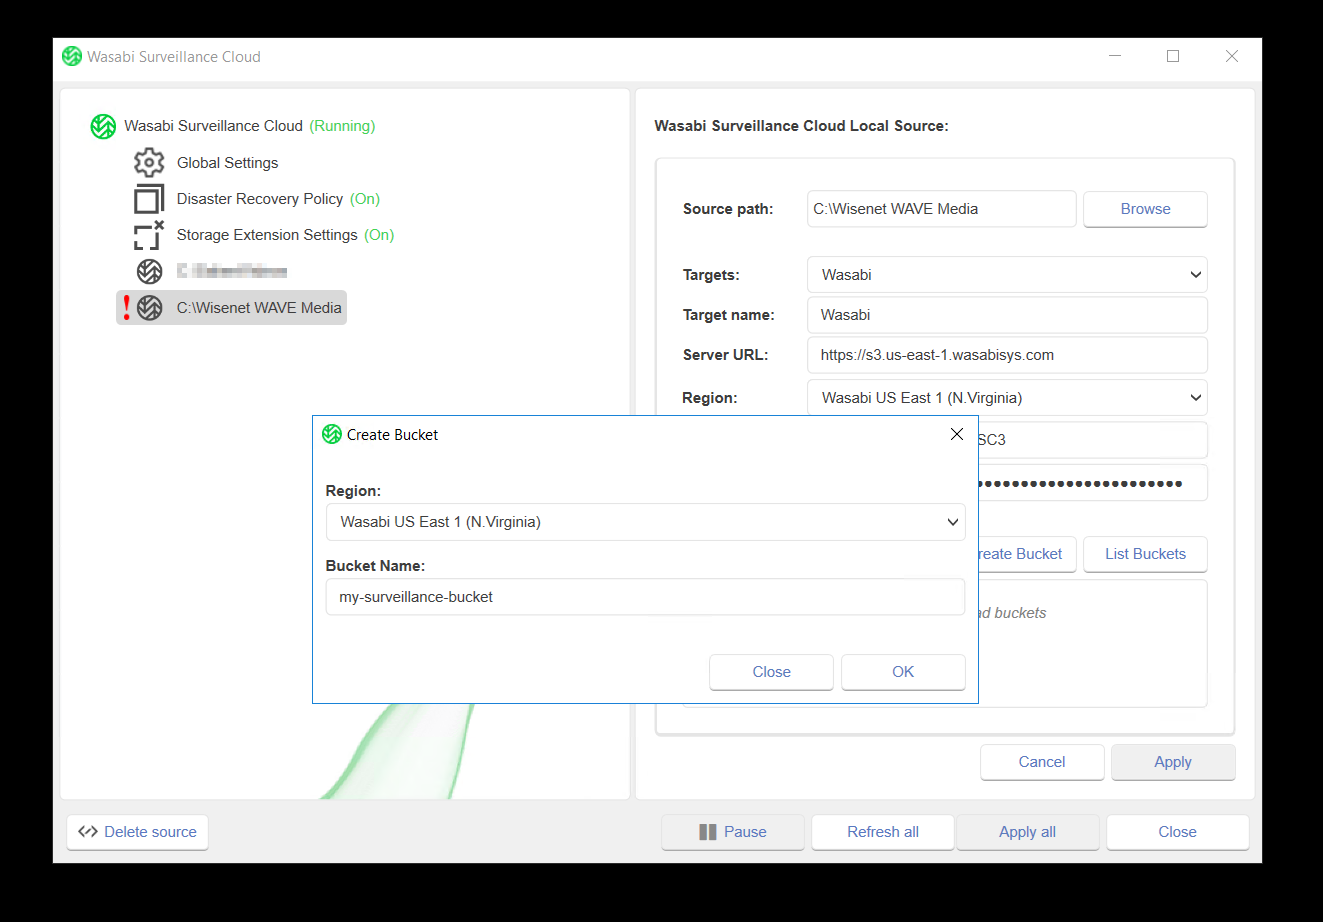Maximize the Wasabi Surveillance Cloud window
This screenshot has width=1323, height=922.
(1173, 56)
